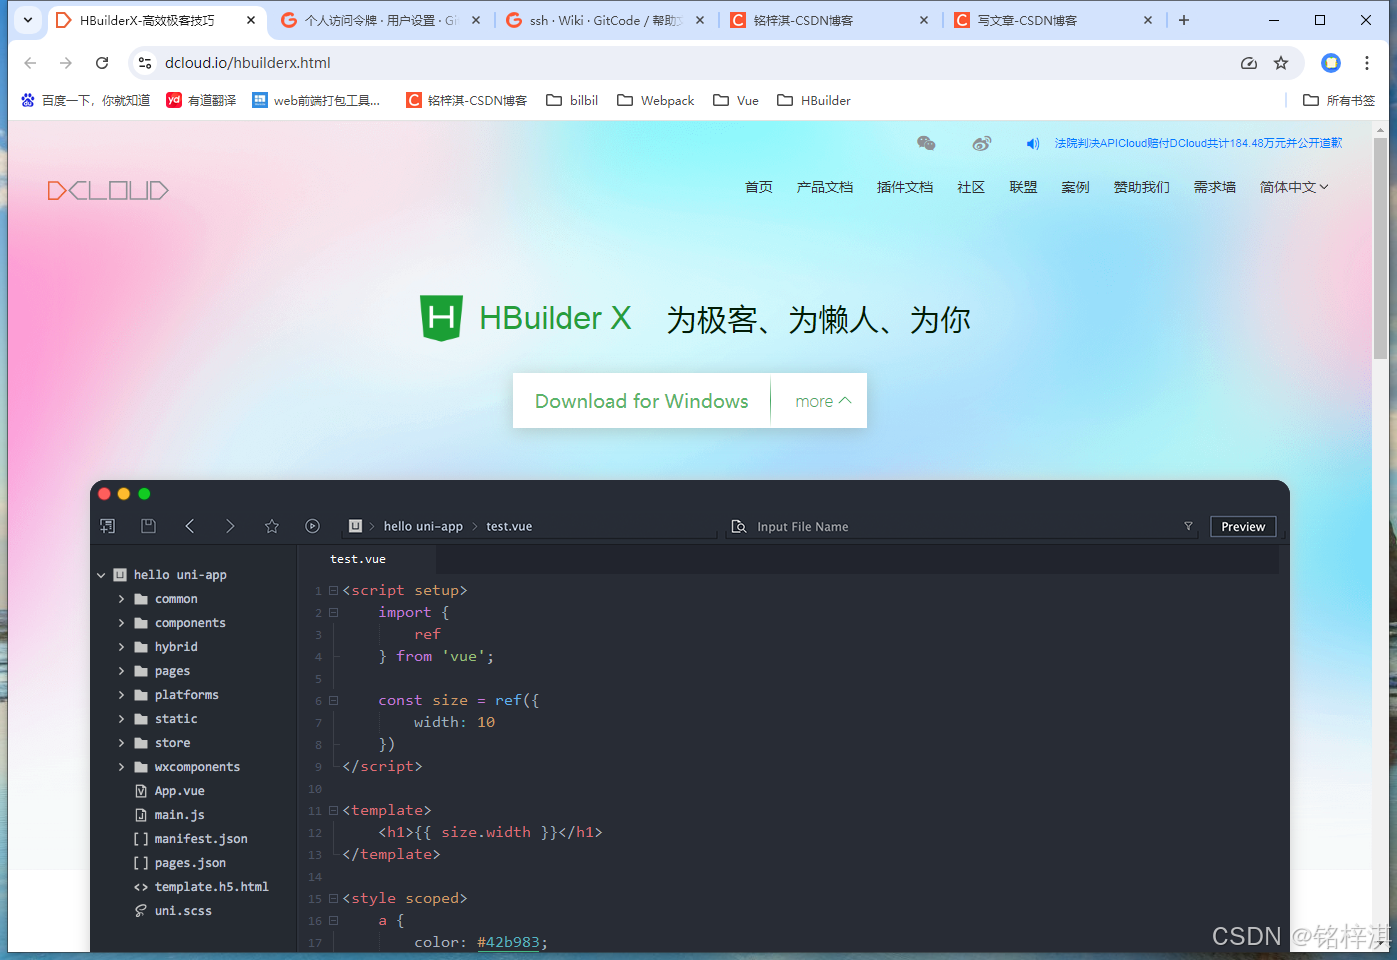
Task: Click the run play icon in the editor toolbar
Action: click(x=312, y=526)
